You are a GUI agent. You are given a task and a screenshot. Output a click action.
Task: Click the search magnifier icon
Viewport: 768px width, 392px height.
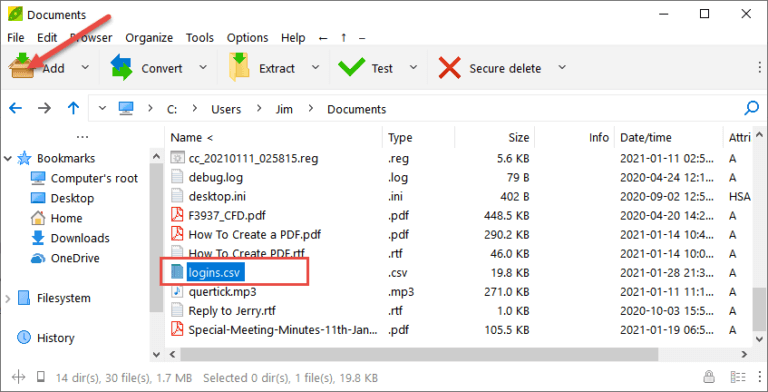click(x=751, y=108)
